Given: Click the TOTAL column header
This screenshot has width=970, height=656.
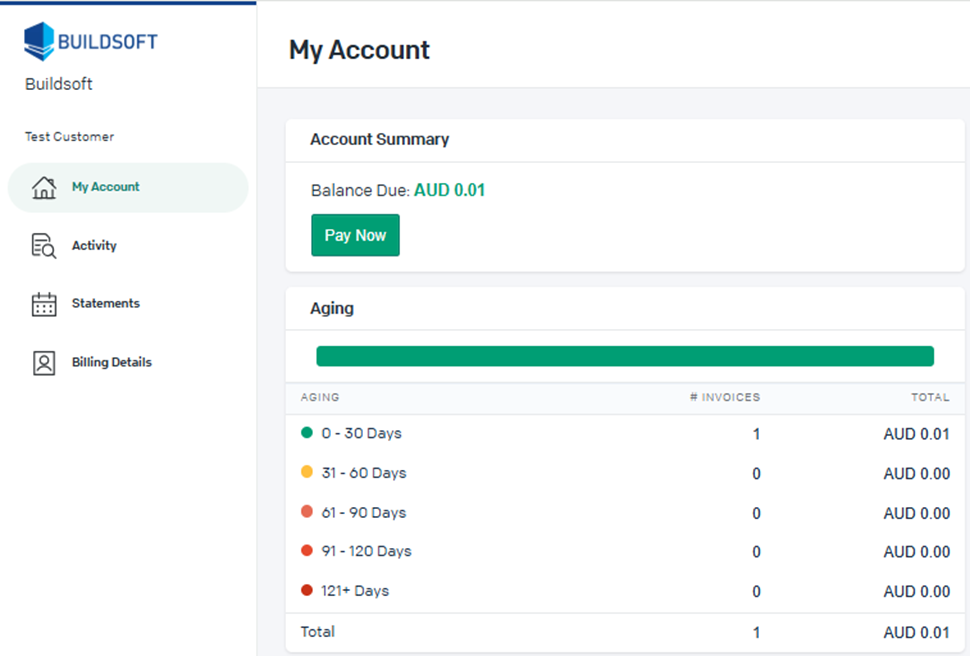Looking at the screenshot, I should pyautogui.click(x=929, y=397).
